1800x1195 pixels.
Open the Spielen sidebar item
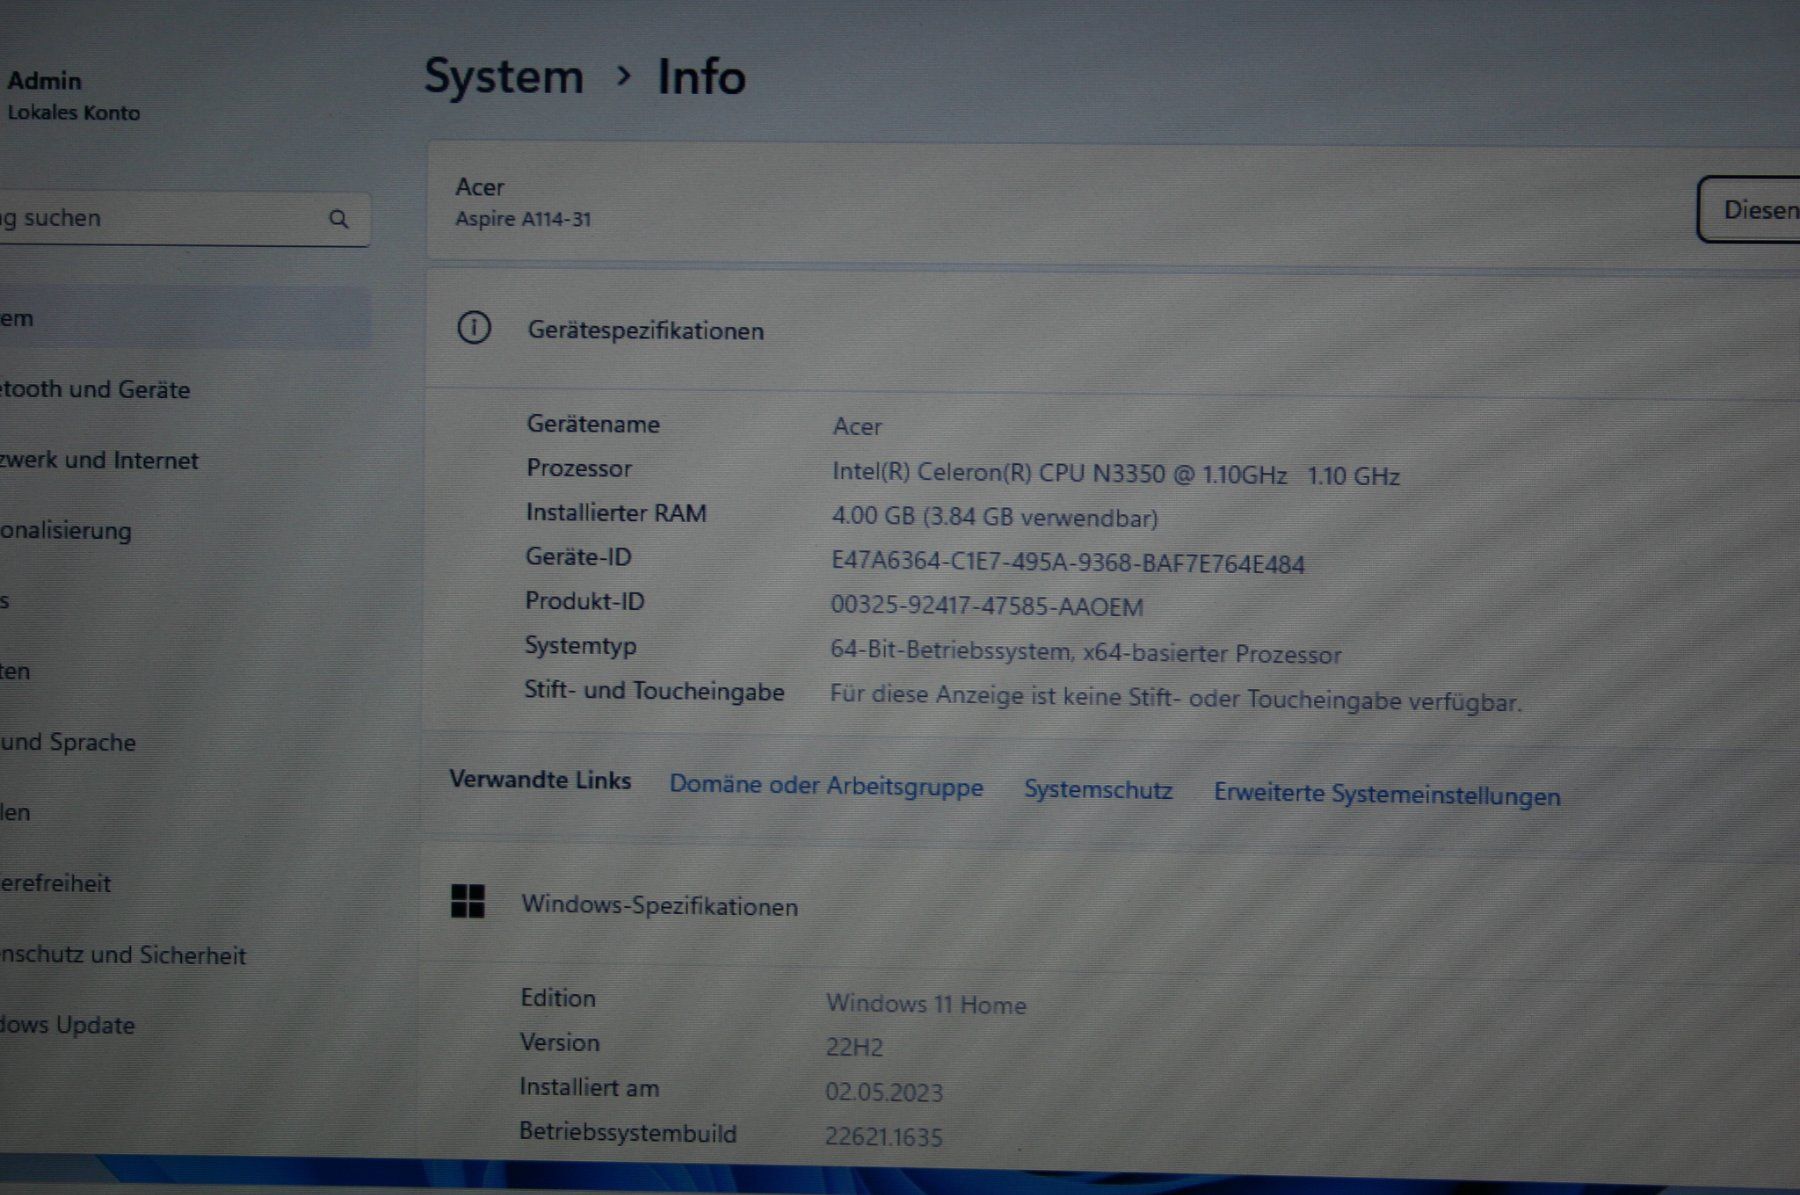[16, 812]
